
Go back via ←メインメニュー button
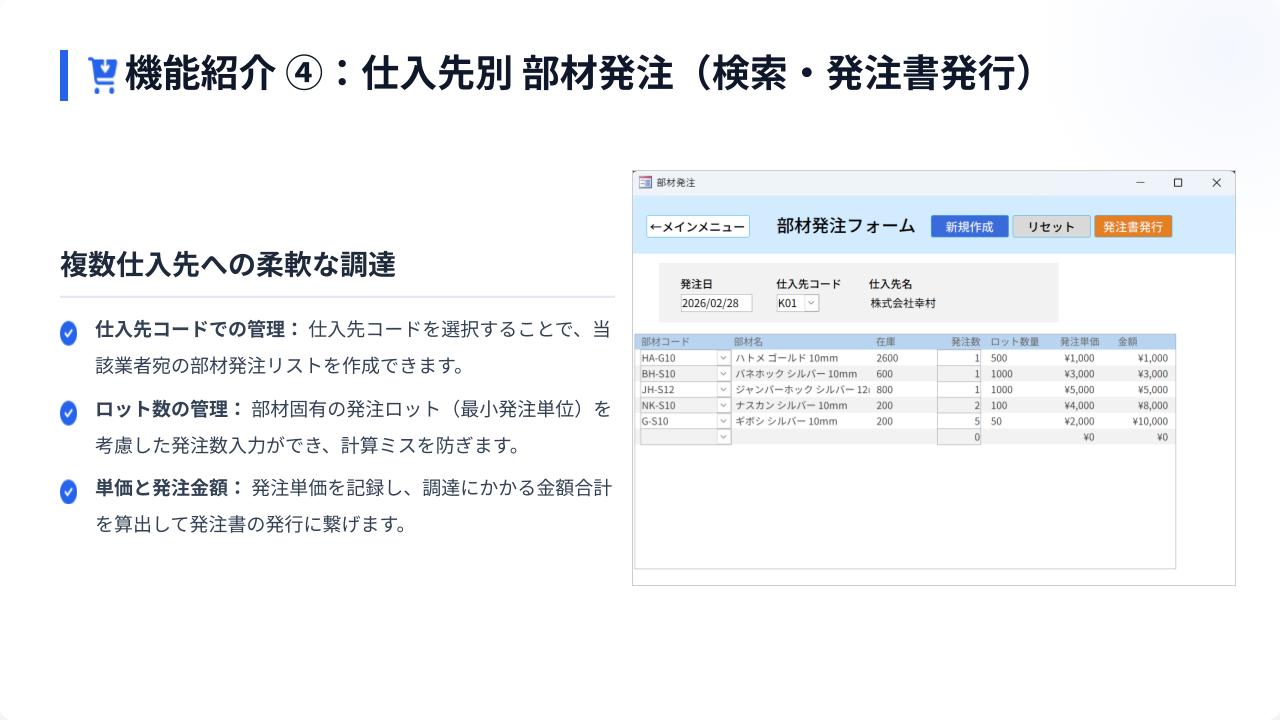[x=697, y=227]
